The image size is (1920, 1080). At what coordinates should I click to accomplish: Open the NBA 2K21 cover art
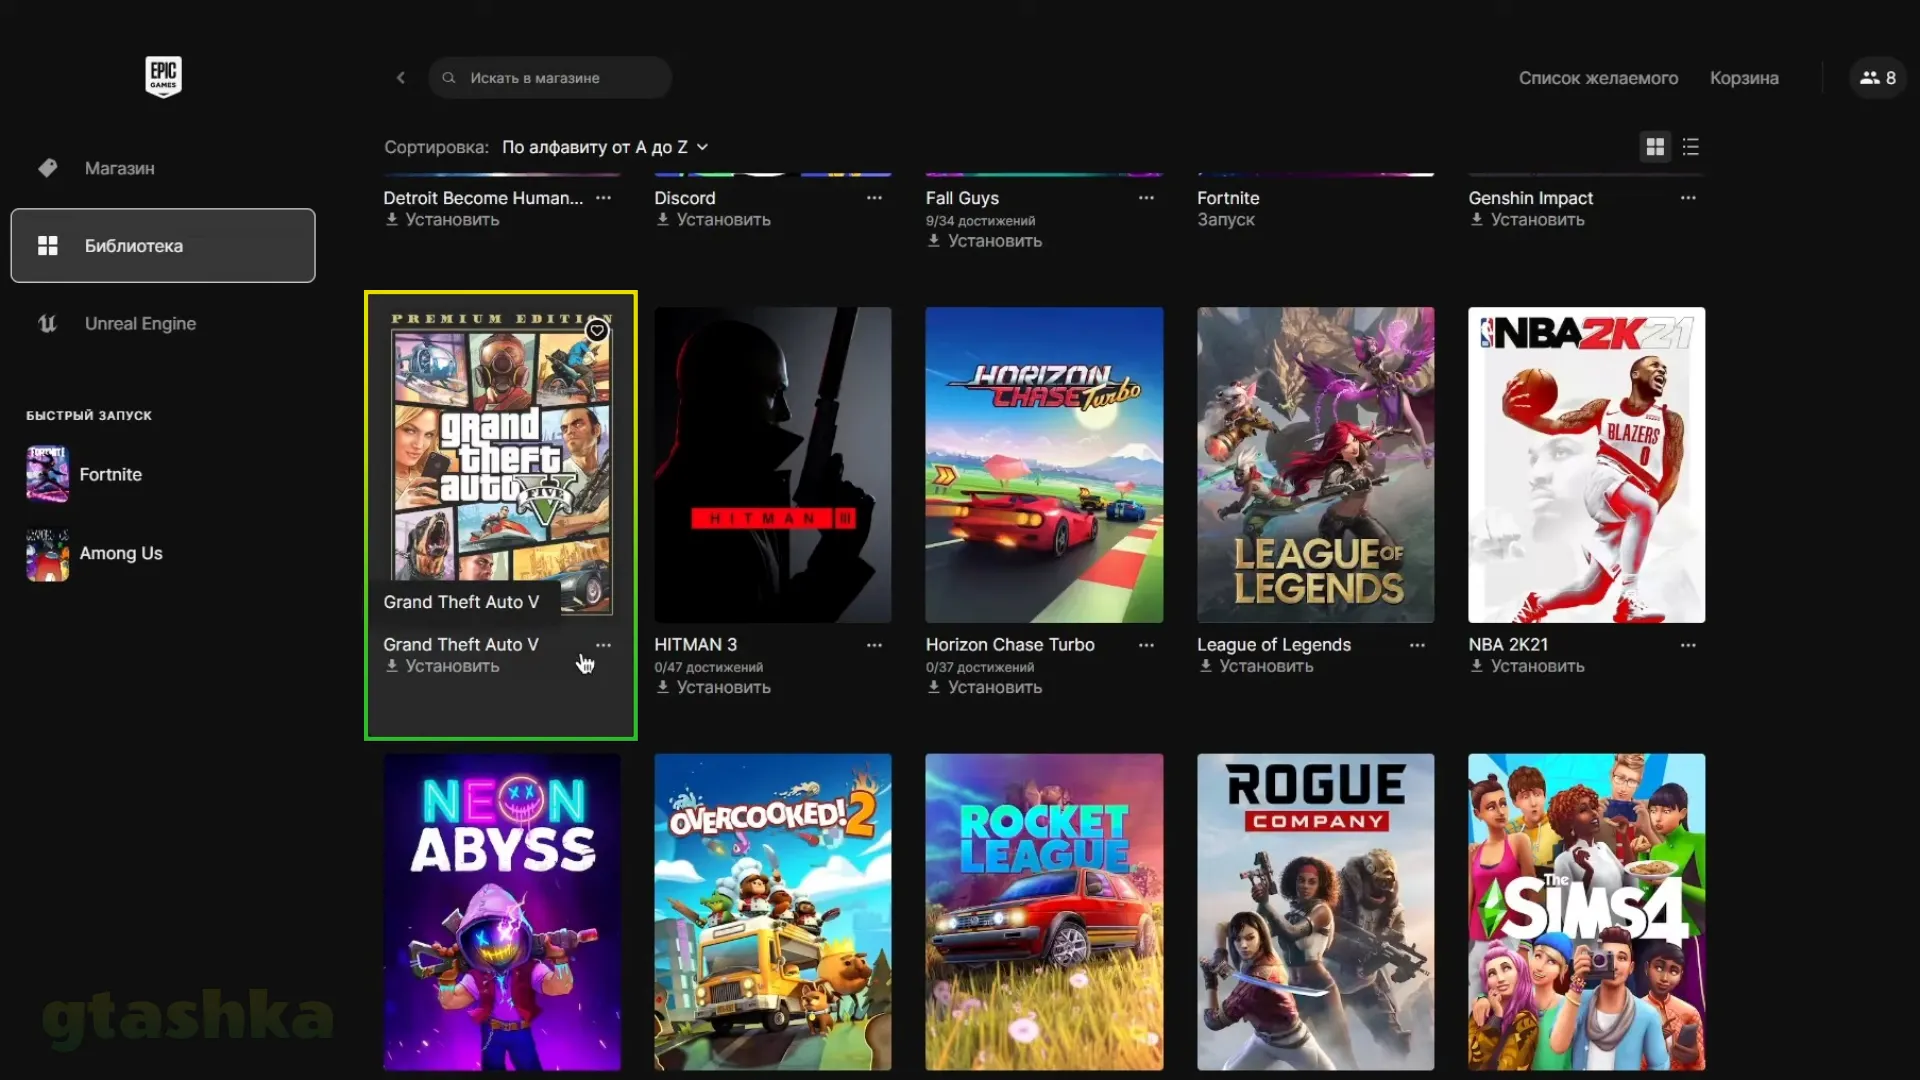1587,465
